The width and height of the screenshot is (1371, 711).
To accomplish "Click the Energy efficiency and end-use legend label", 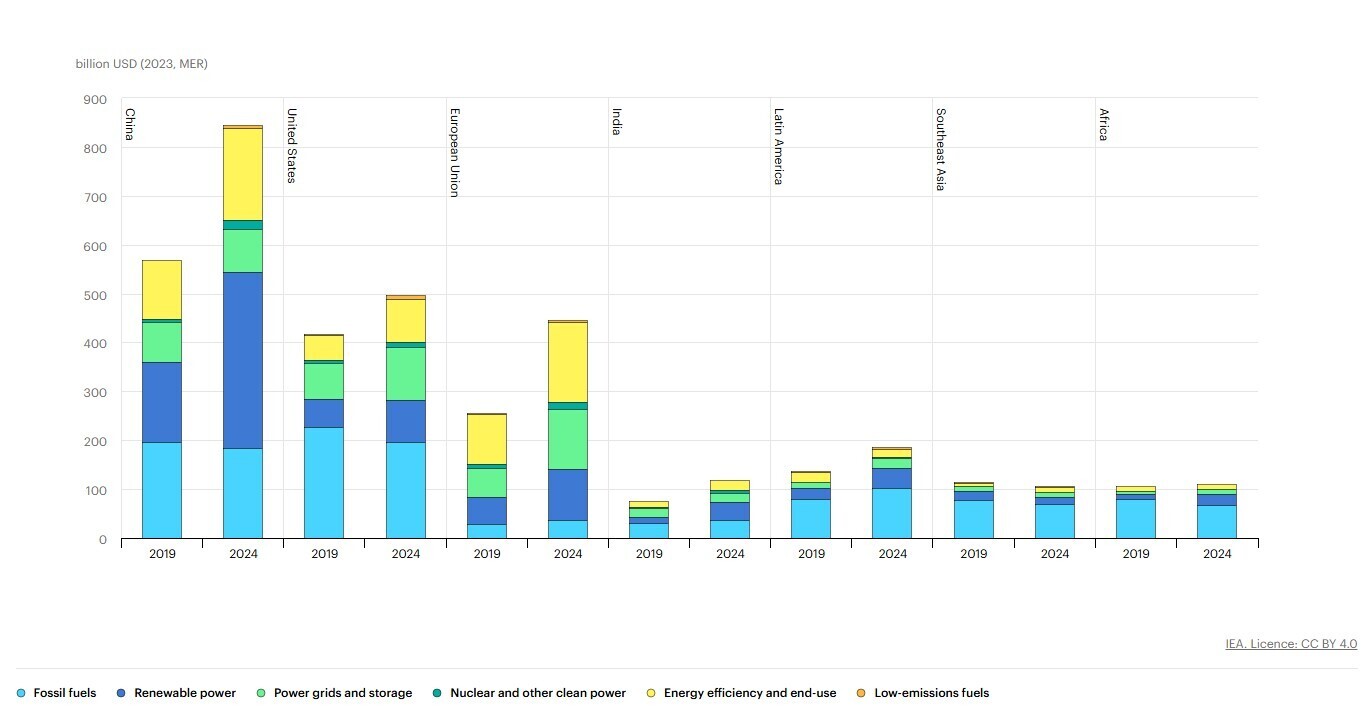I will click(749, 693).
